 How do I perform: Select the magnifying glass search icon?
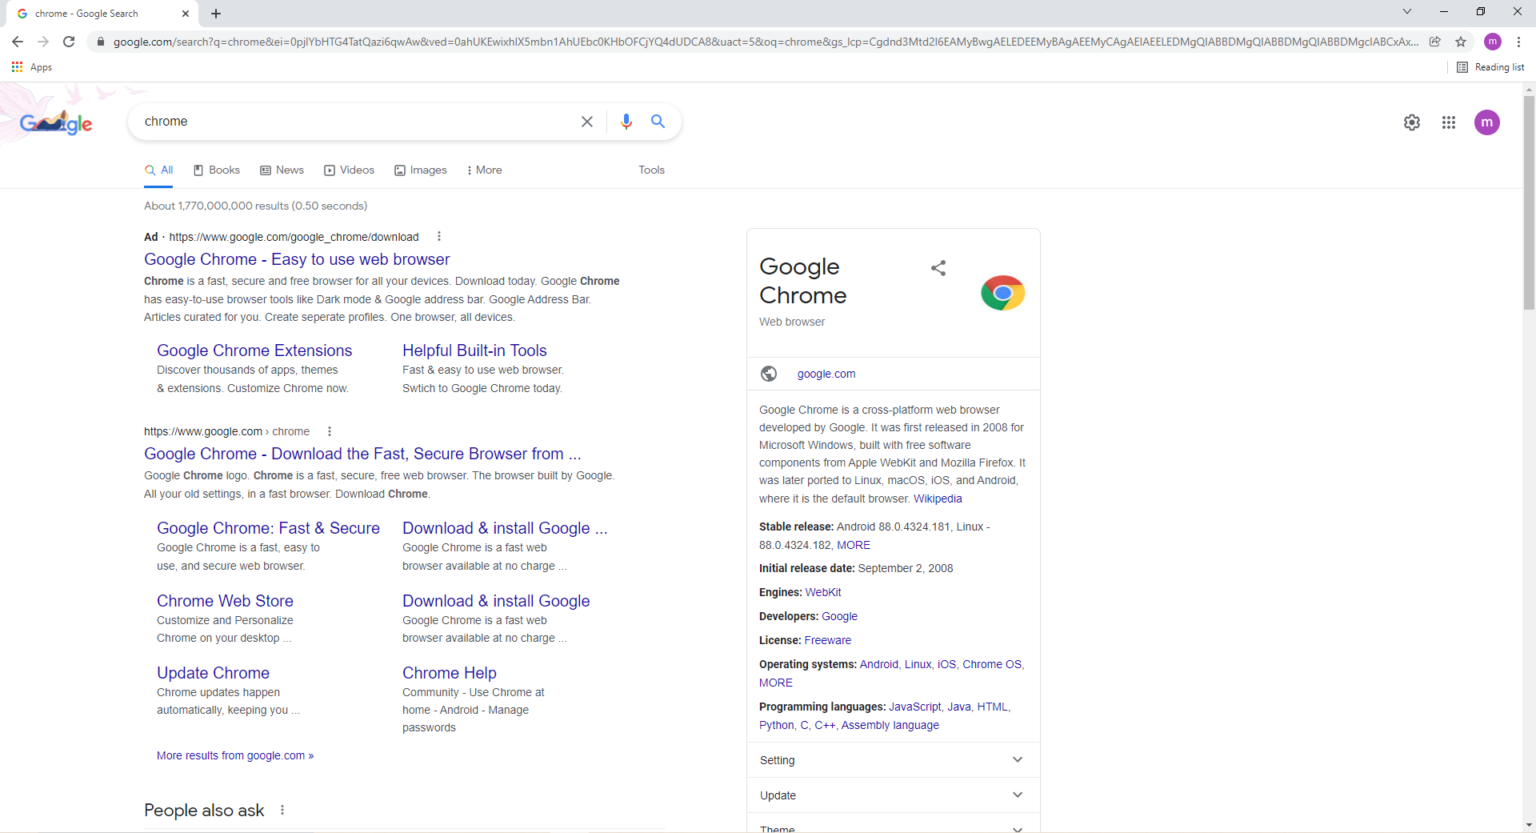[658, 121]
